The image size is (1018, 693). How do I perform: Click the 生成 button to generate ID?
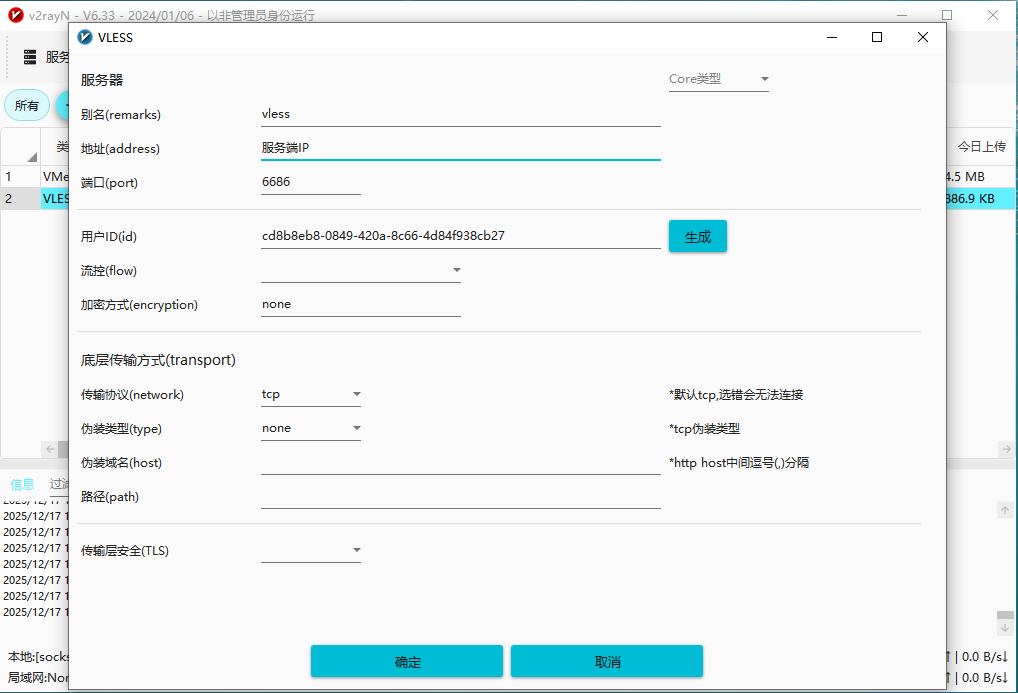698,236
